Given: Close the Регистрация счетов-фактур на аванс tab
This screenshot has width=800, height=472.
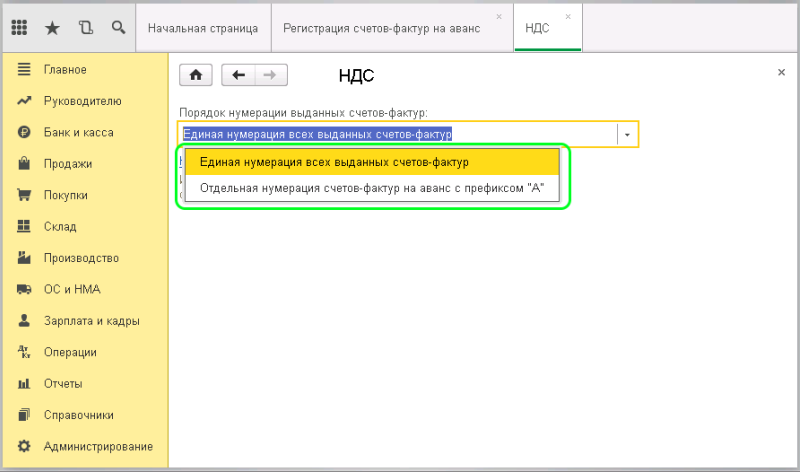Looking at the screenshot, I should tap(499, 17).
